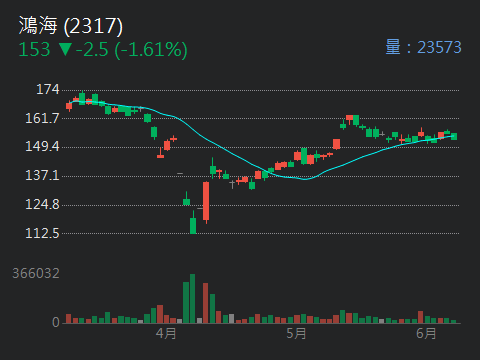480x360 pixels.
Task: Click the 137.1 price axis label
Action: coord(42,175)
